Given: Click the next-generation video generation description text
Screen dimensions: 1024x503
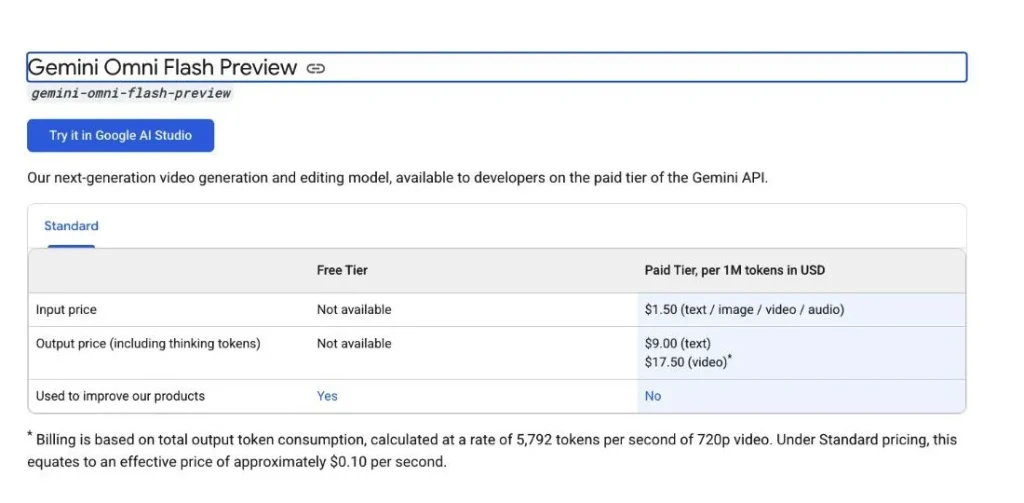Looking at the screenshot, I should pos(398,178).
